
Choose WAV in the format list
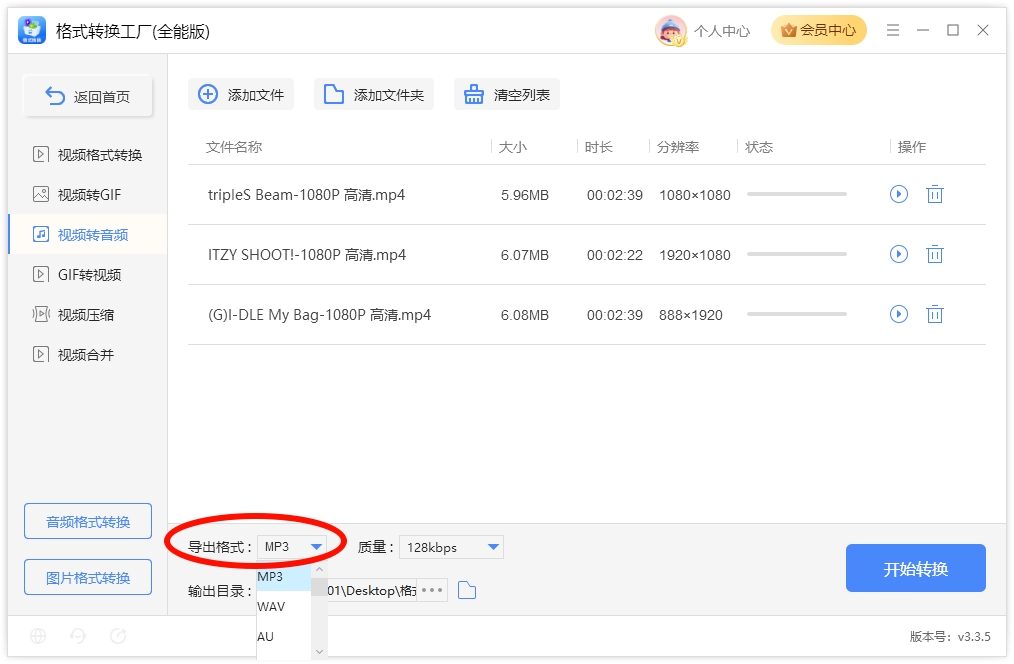284,606
